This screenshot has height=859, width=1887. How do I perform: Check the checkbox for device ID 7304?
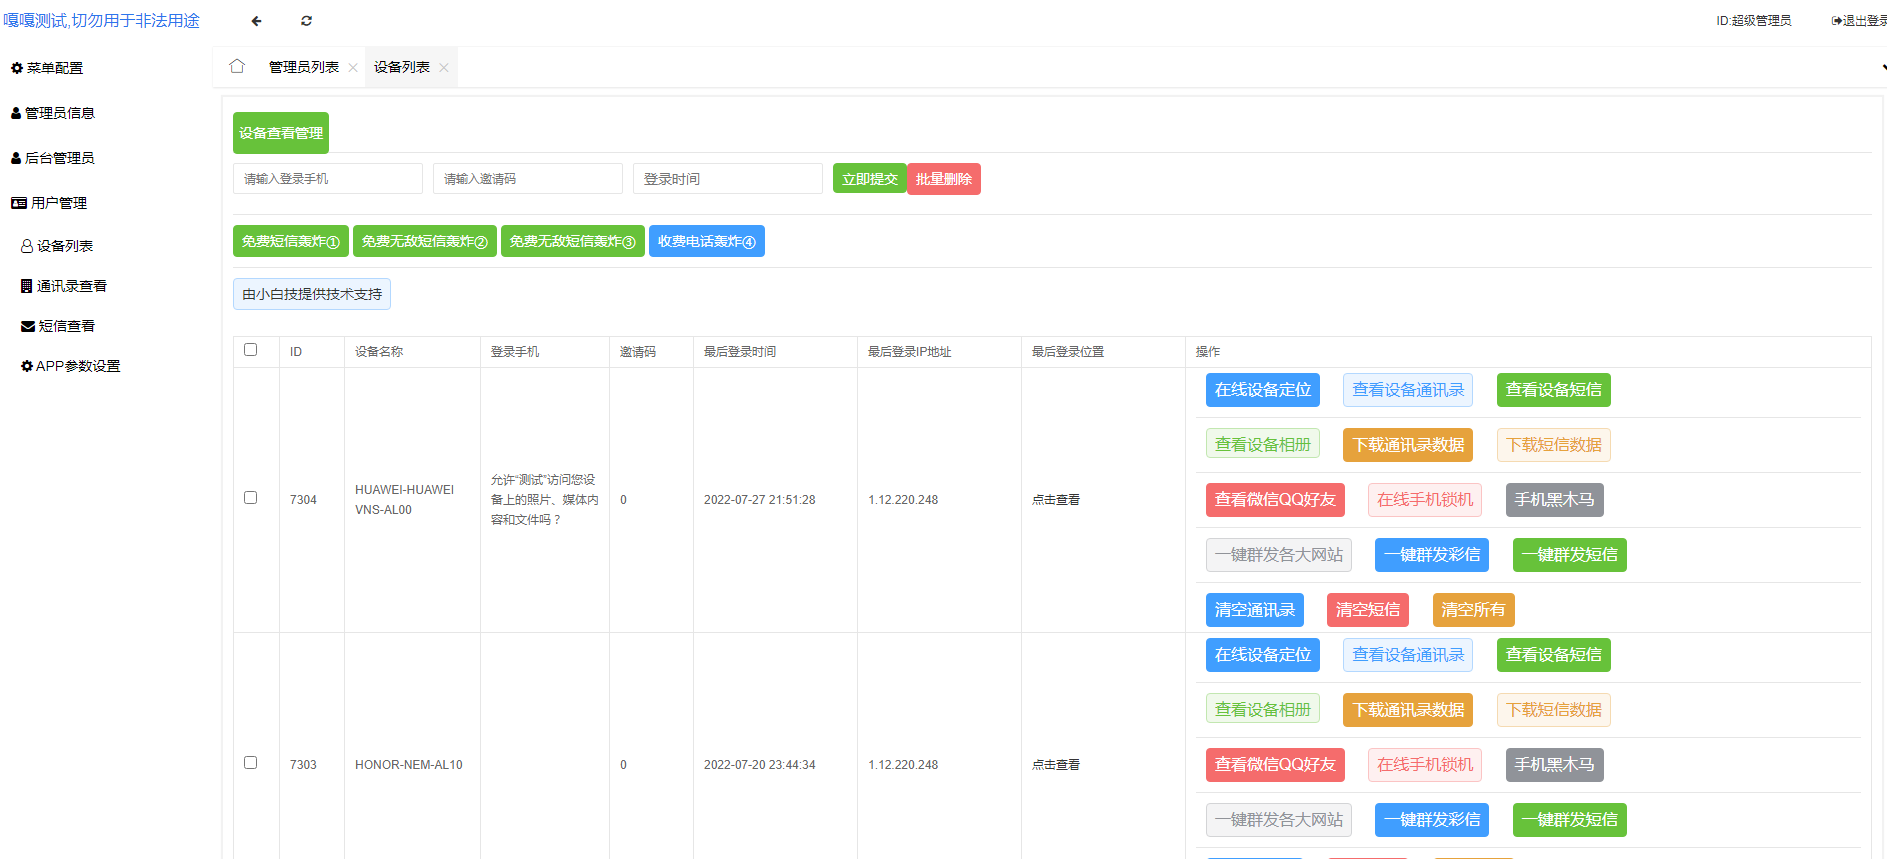tap(251, 498)
